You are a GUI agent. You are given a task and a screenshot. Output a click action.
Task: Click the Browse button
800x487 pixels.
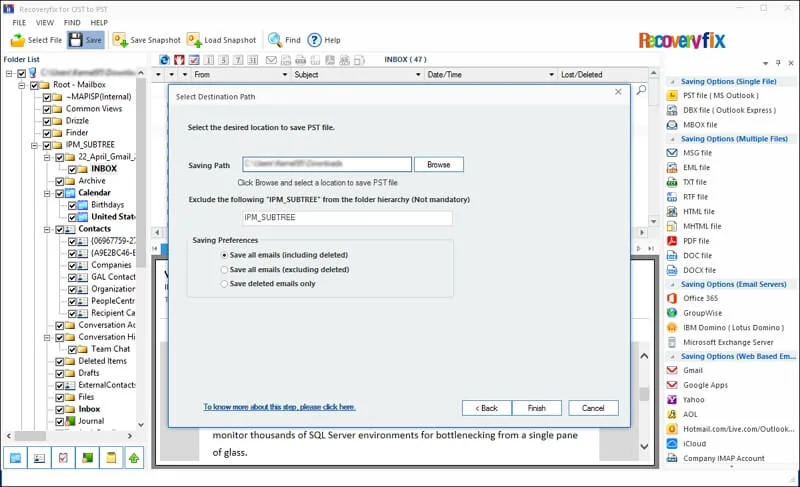[x=439, y=165]
